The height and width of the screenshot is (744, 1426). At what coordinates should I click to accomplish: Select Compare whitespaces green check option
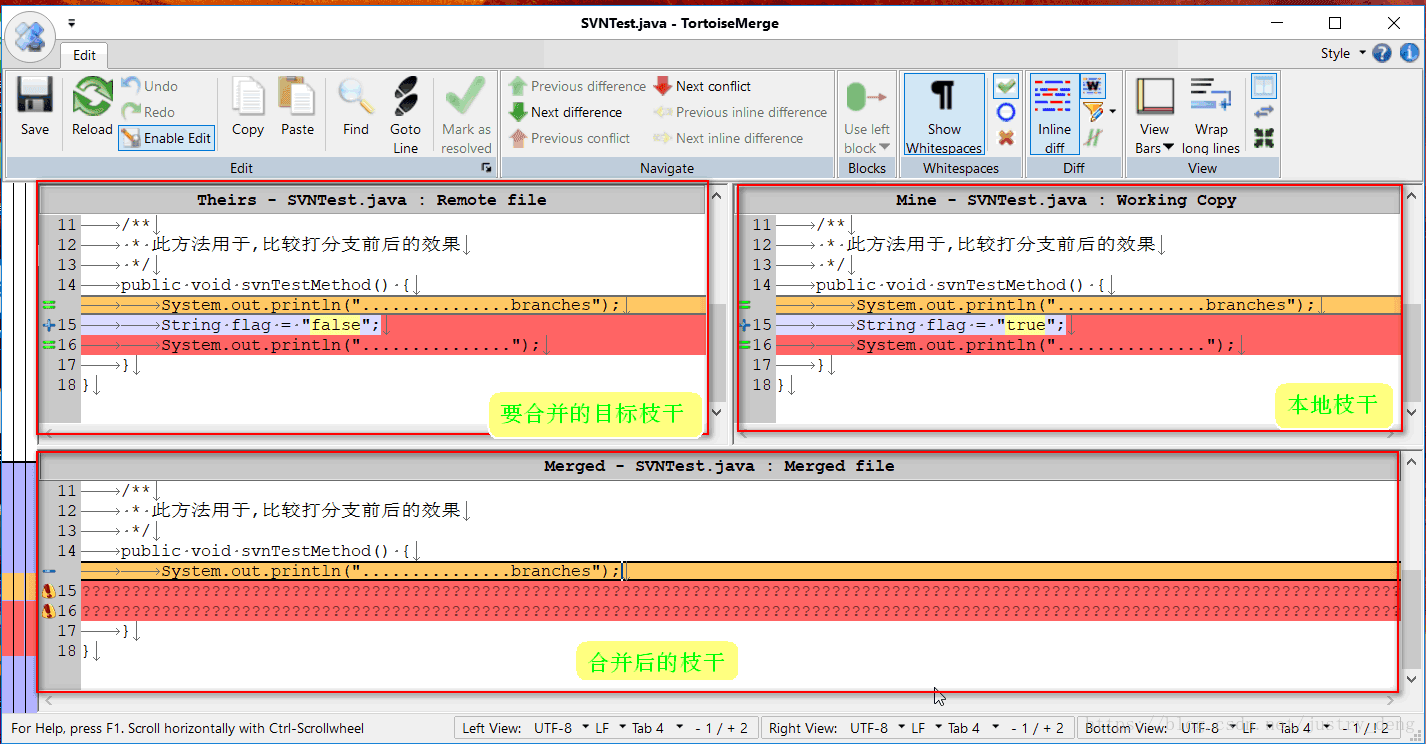pyautogui.click(x=1006, y=86)
